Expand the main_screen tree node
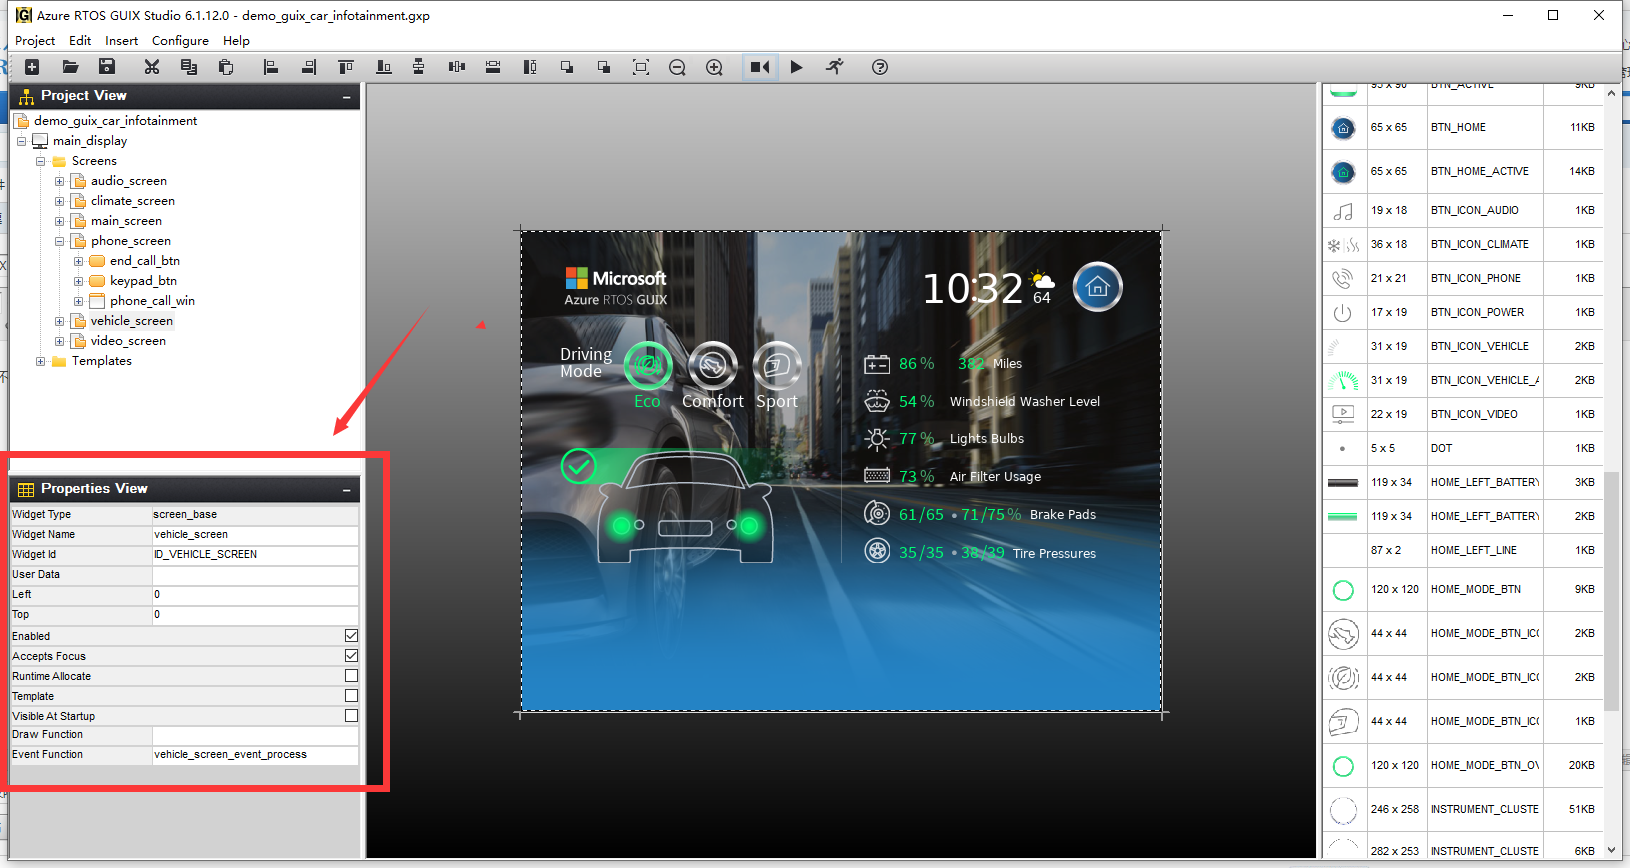The height and width of the screenshot is (868, 1630). 59,221
